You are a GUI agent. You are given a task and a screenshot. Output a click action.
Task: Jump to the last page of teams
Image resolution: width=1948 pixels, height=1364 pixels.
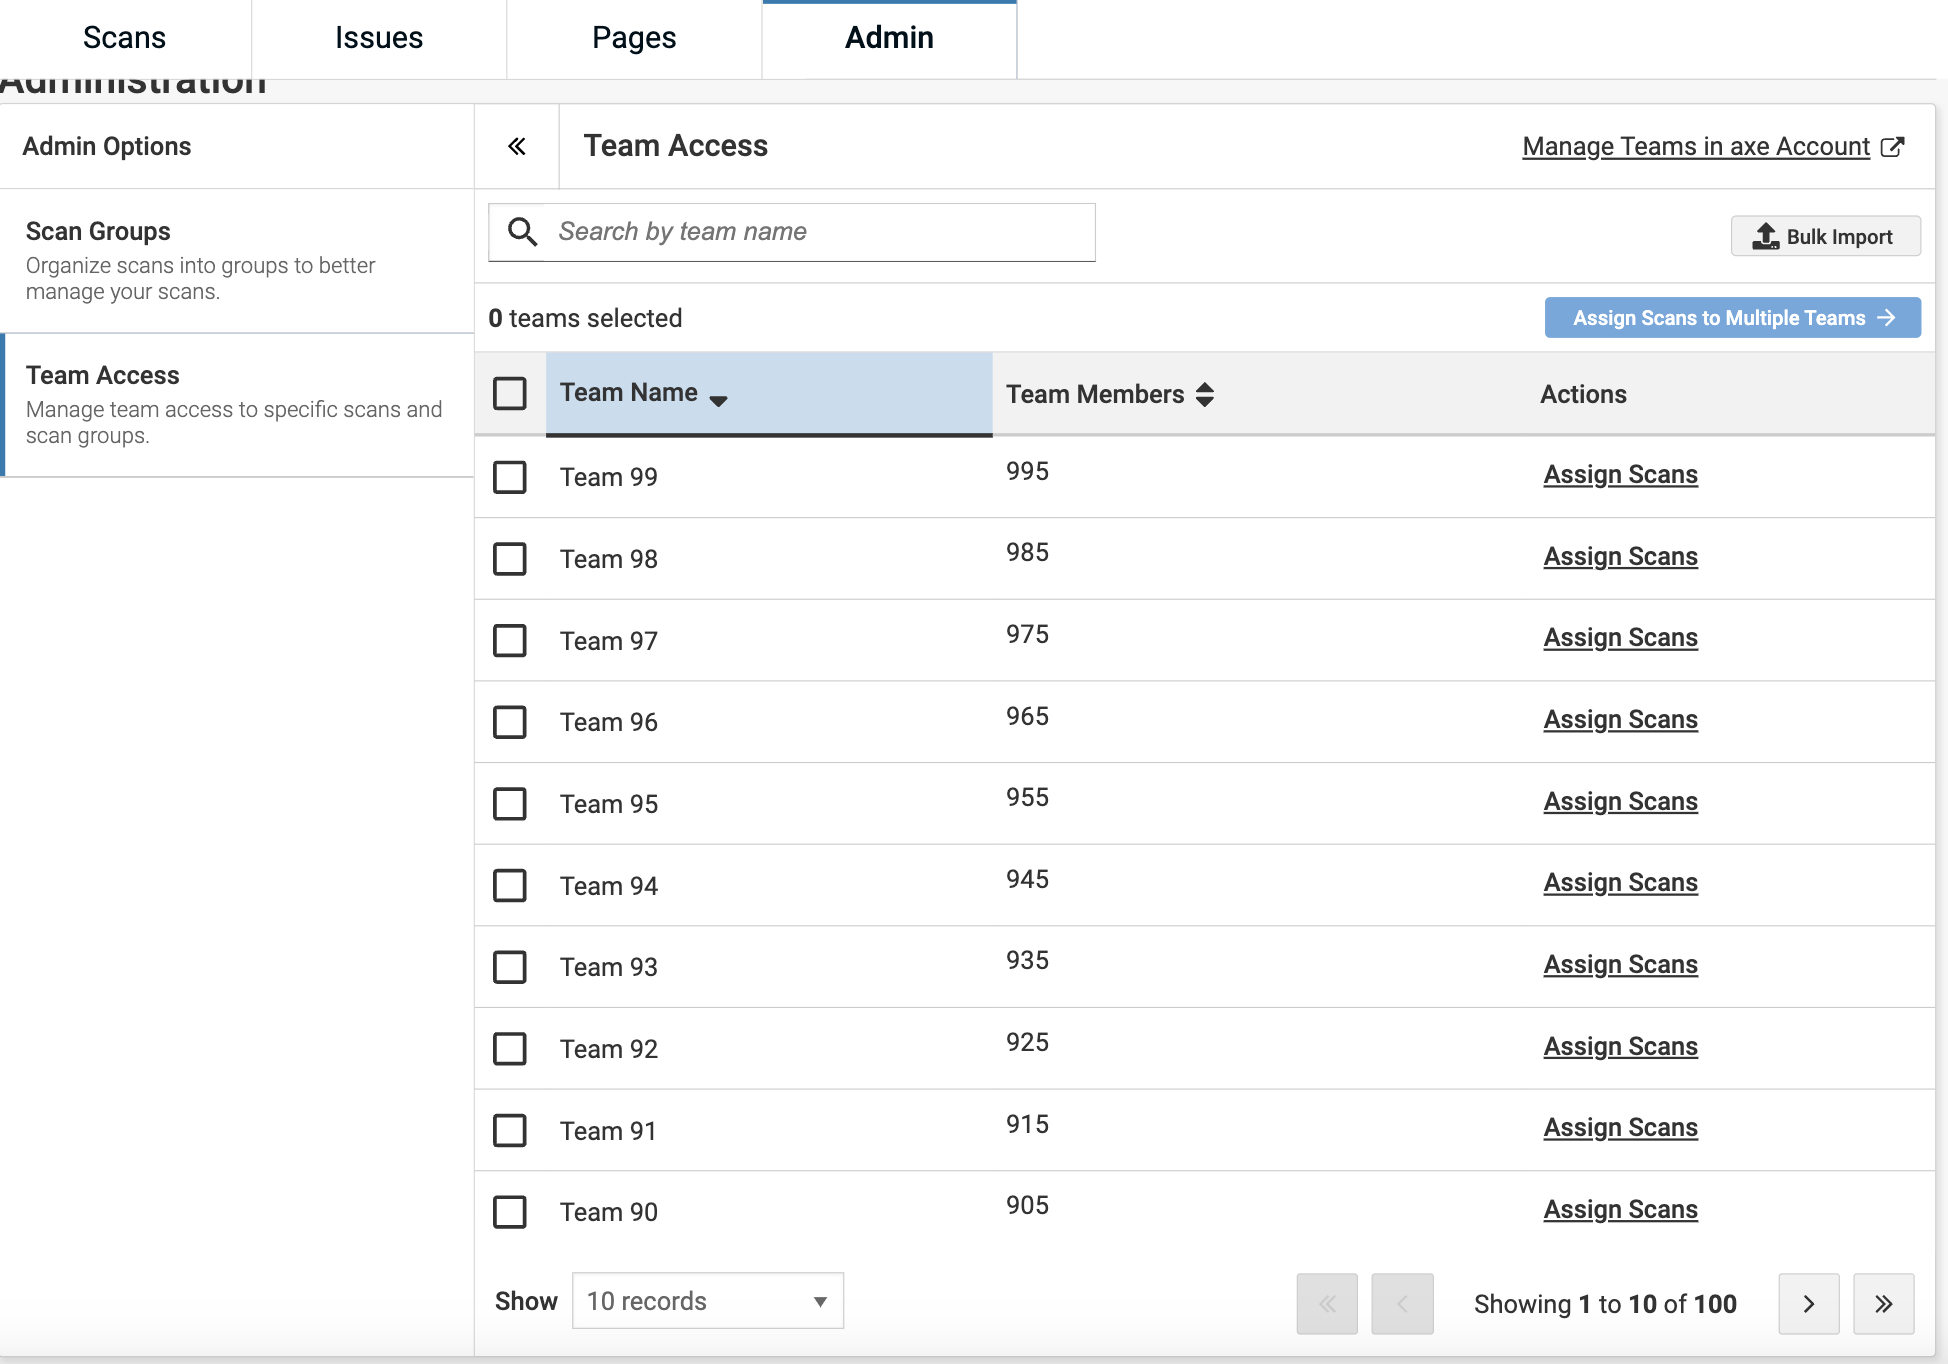[1883, 1303]
